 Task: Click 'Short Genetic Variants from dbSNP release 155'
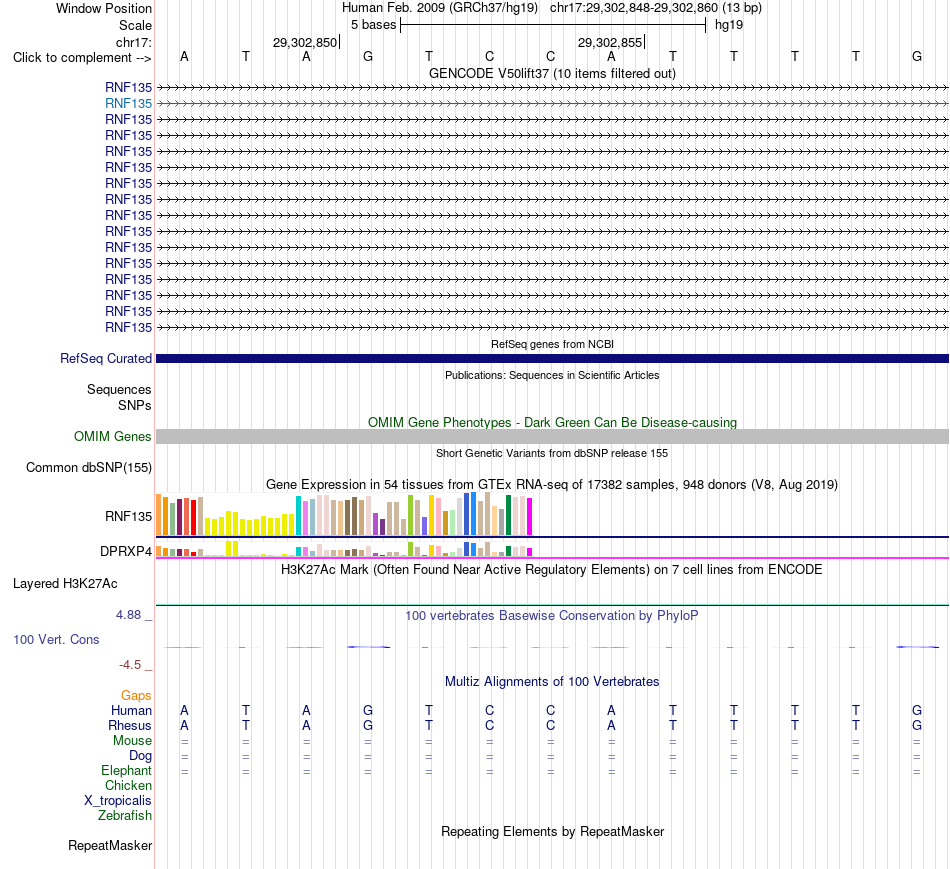coord(552,453)
